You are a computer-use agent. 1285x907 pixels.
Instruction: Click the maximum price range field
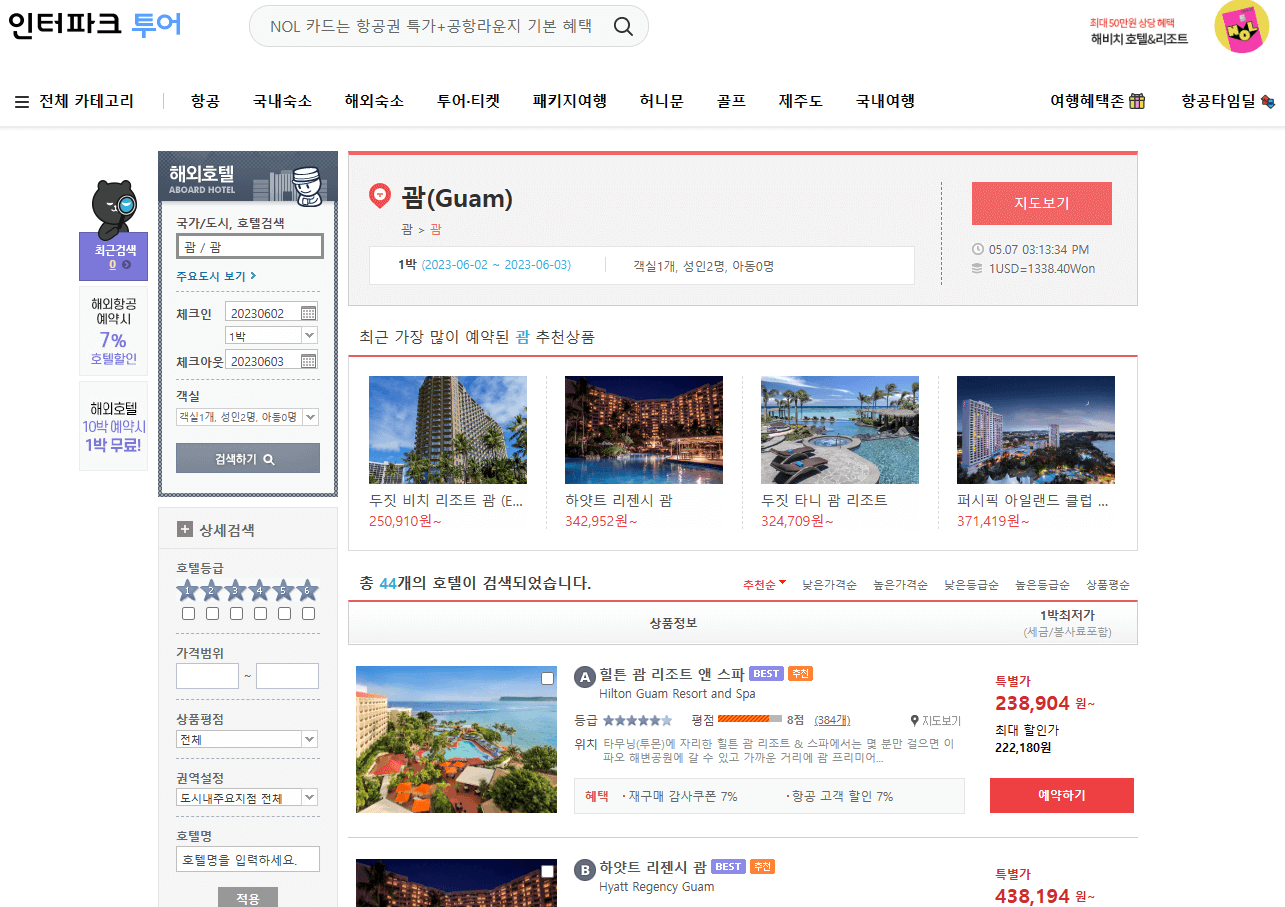point(287,676)
